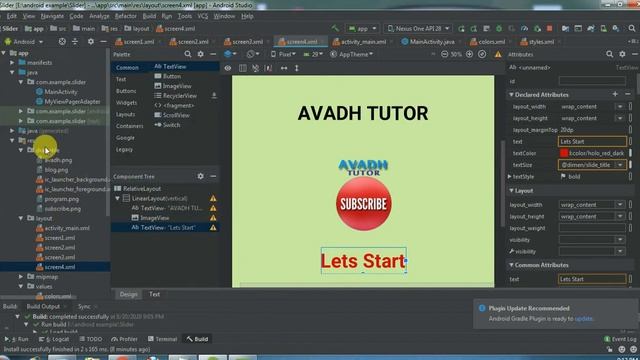The height and width of the screenshot is (360, 640).
Task: Click the Debug app bug icon
Action: (499, 29)
